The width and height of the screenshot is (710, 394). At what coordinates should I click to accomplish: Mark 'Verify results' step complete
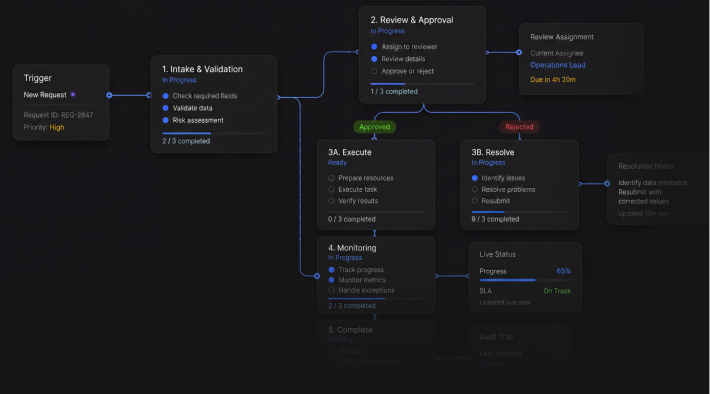point(331,201)
